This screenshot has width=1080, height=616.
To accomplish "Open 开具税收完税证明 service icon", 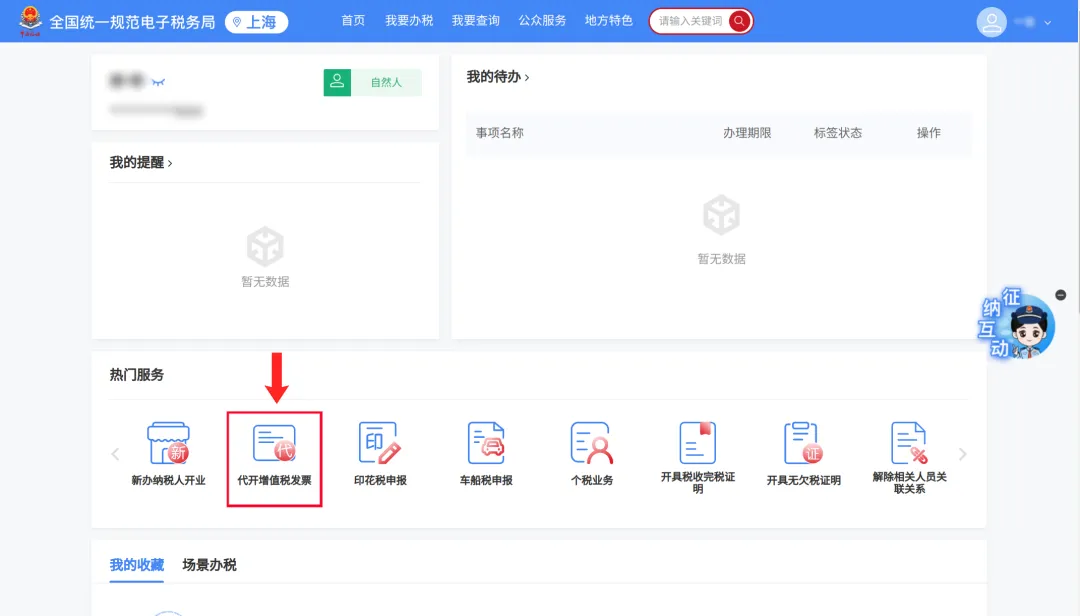I will (x=698, y=443).
